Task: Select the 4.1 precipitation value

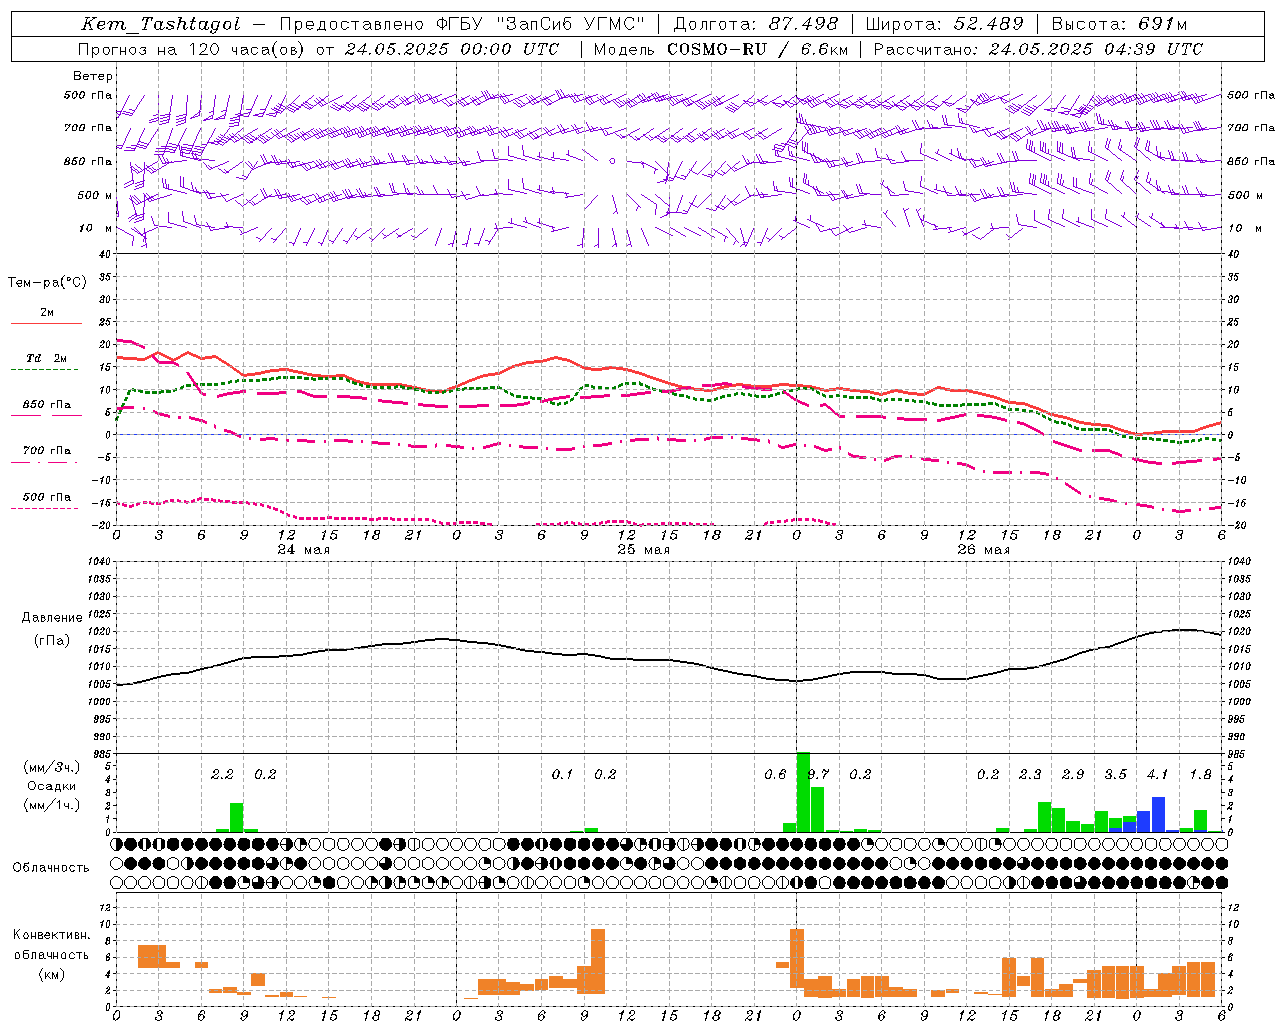Action: click(1158, 774)
